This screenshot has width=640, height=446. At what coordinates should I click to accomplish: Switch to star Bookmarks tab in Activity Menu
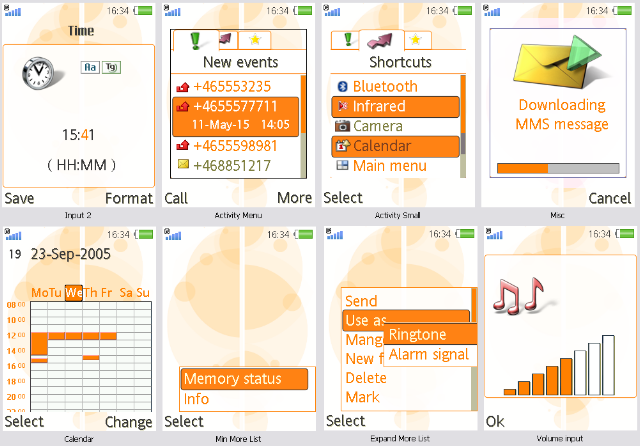(x=255, y=40)
